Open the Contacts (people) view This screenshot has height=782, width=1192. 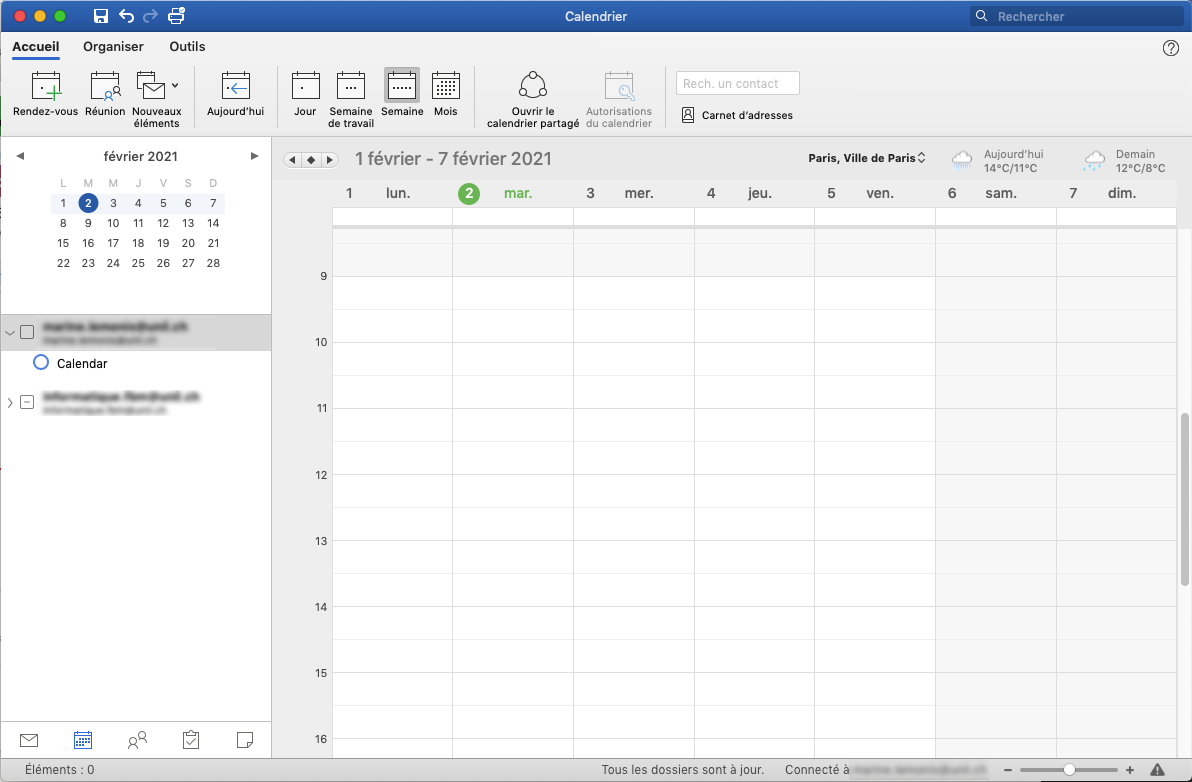click(x=137, y=740)
